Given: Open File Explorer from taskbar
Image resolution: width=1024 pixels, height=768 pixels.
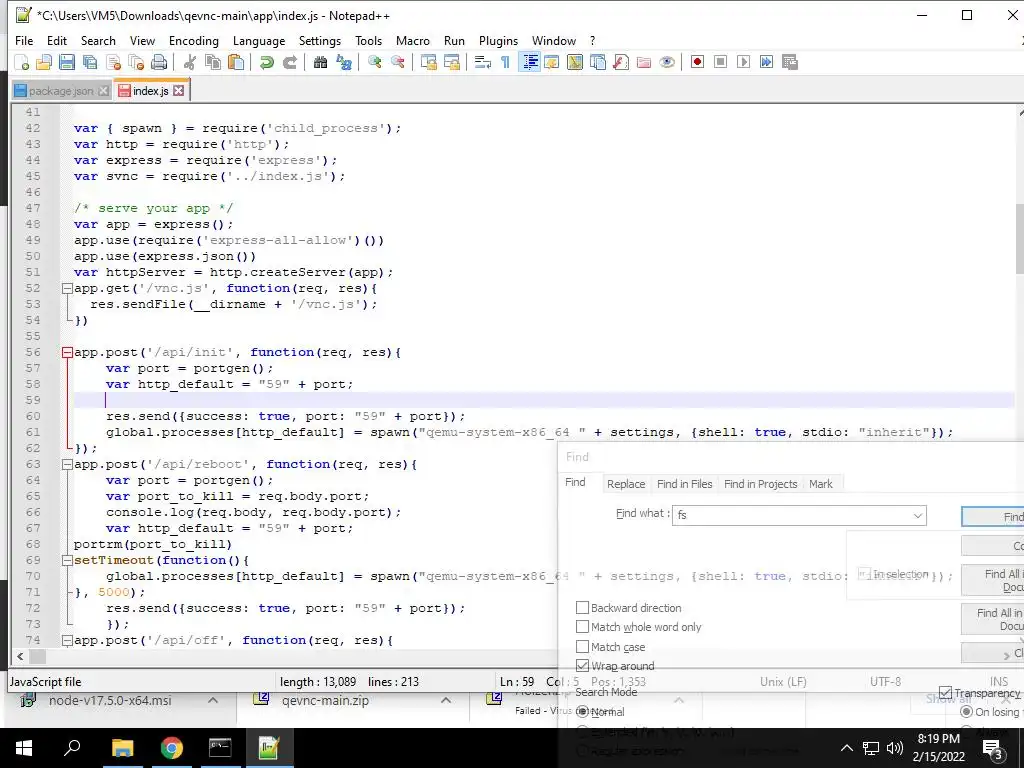Looking at the screenshot, I should coord(122,748).
